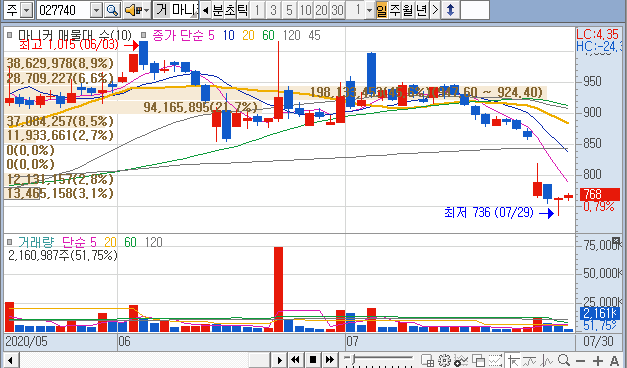Viewport: 627px width, 368px height.
Task: Click the add-indicator chart icon
Action: tap(461, 361)
